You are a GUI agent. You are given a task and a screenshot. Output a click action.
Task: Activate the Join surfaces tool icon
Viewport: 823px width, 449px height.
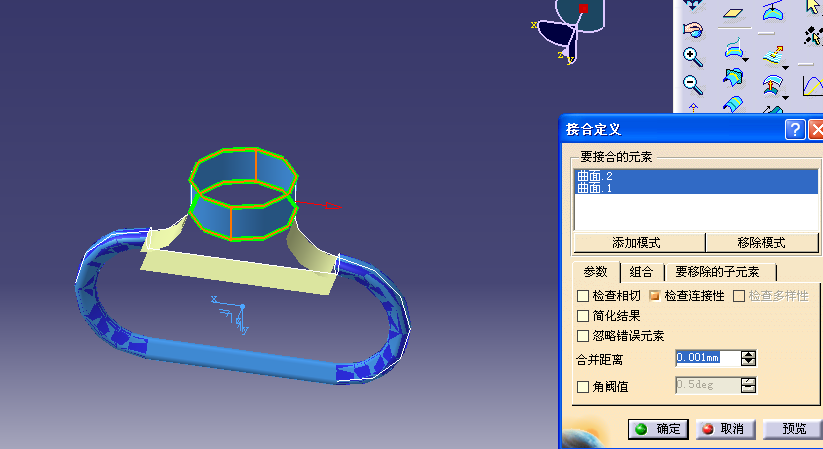tap(733, 49)
